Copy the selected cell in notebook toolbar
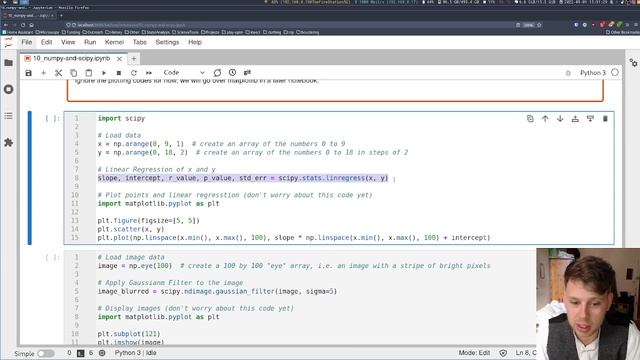 tap(73, 73)
